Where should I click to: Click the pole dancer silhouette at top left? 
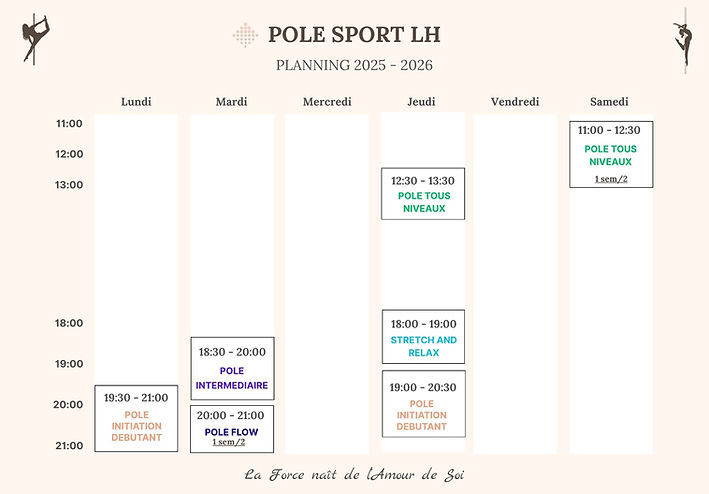pos(36,39)
